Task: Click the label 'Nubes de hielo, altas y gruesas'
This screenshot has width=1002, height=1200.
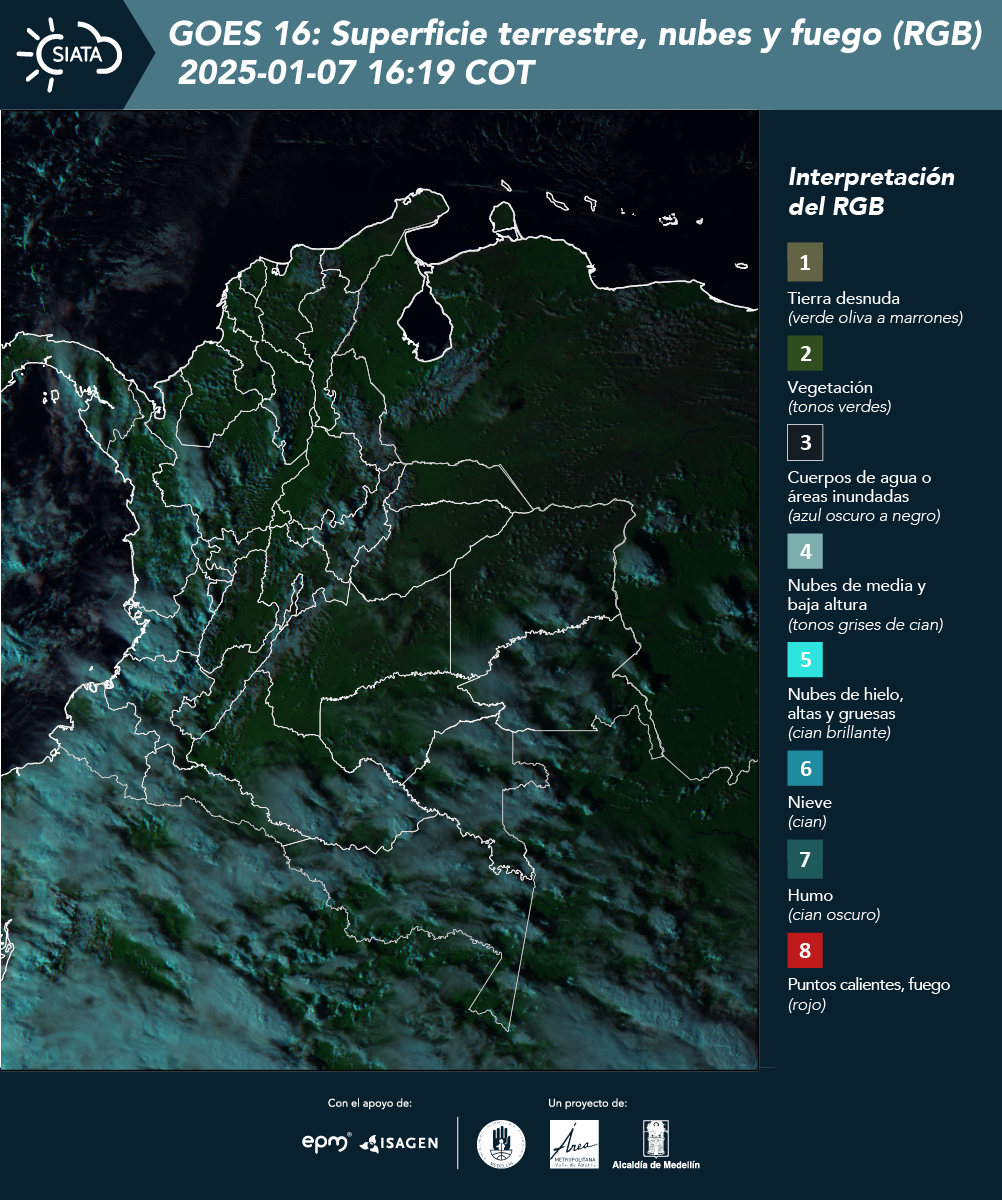Action: point(846,704)
